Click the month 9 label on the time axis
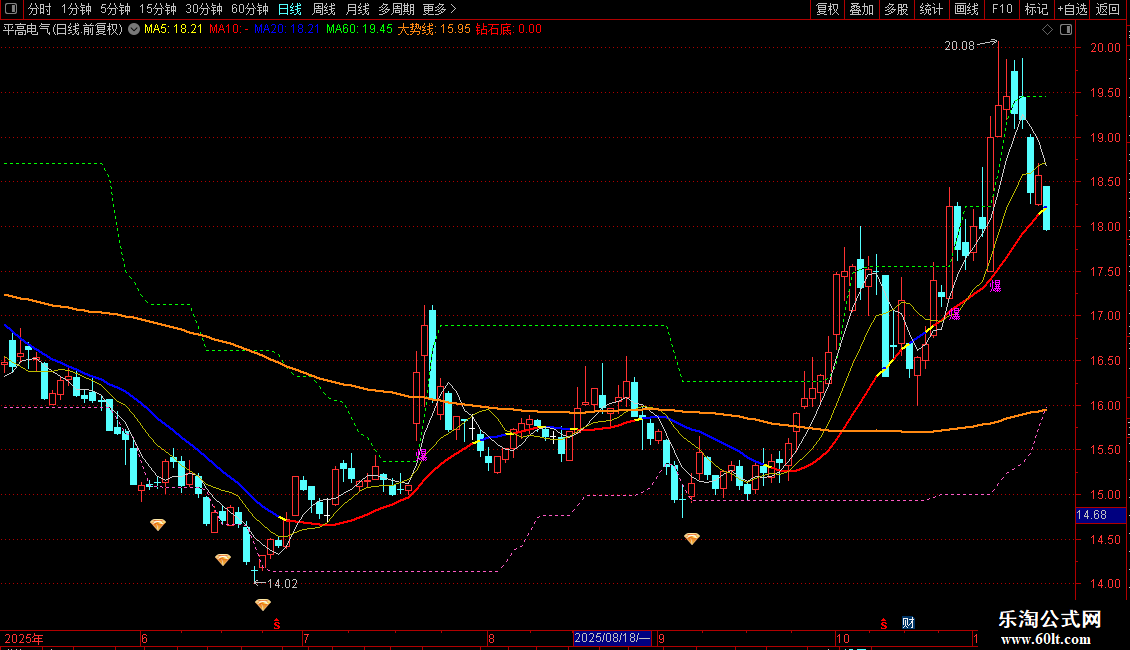 point(661,638)
